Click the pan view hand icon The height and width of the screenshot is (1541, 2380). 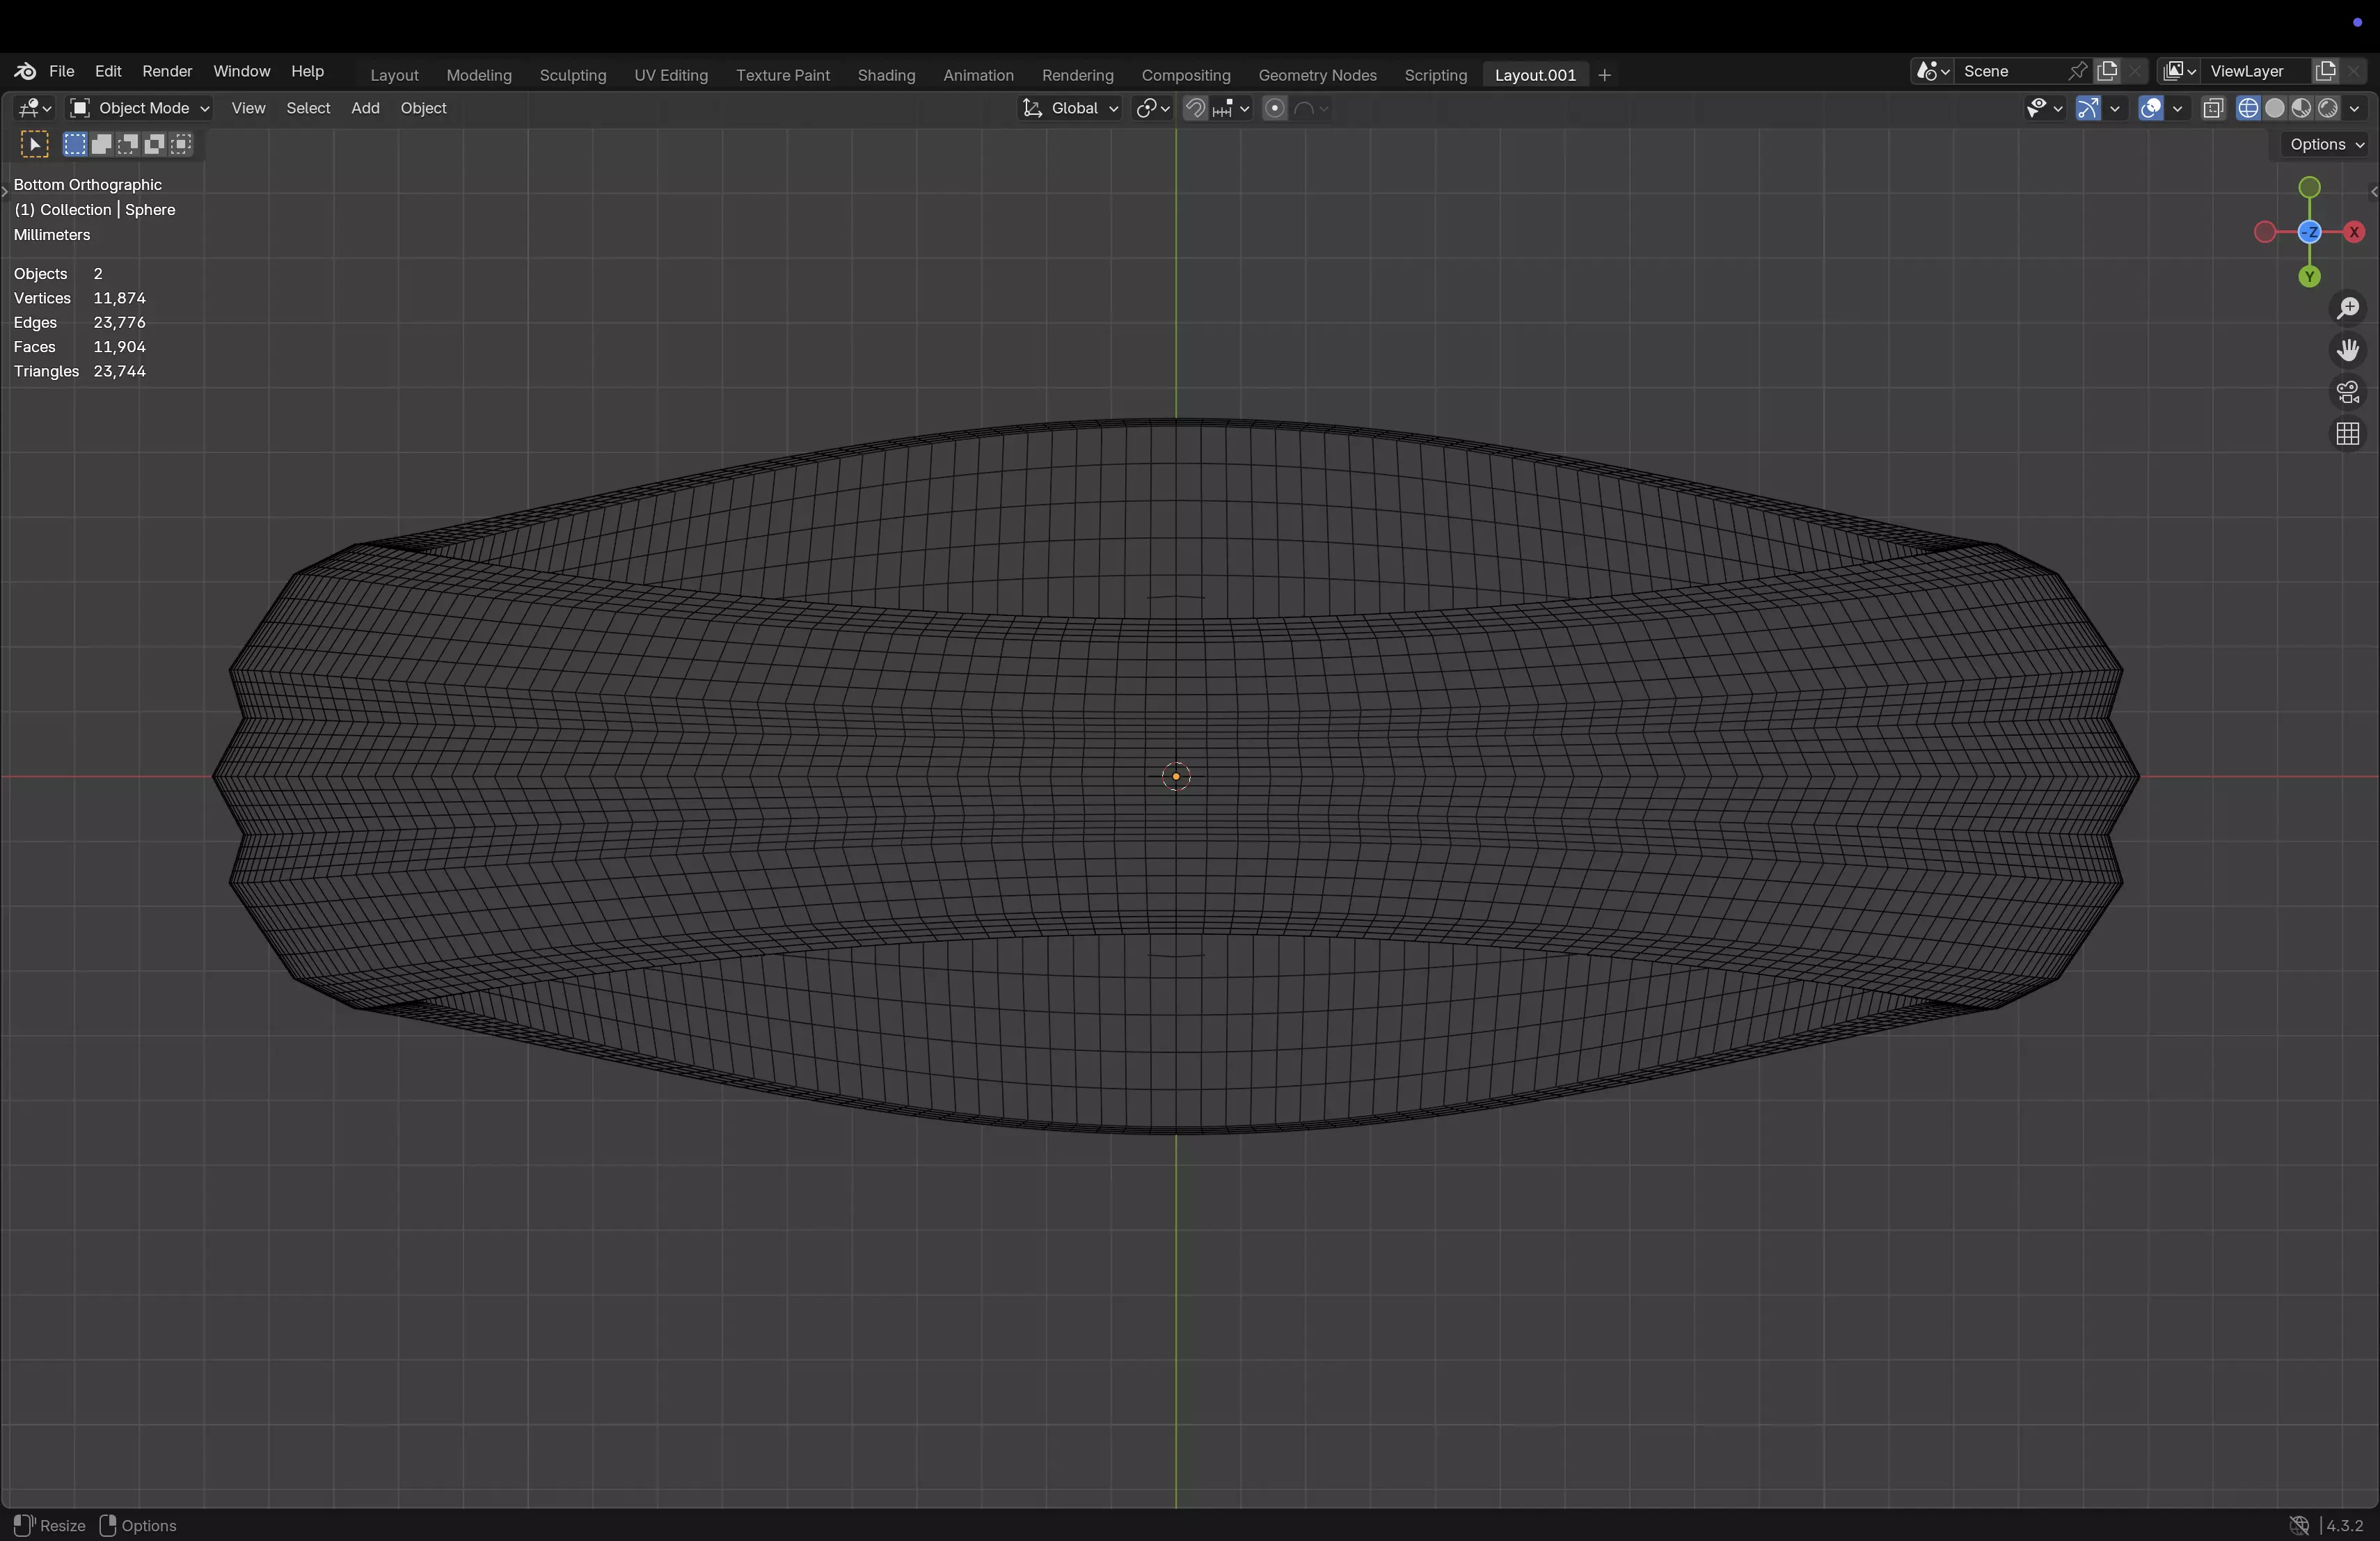pos(2347,350)
